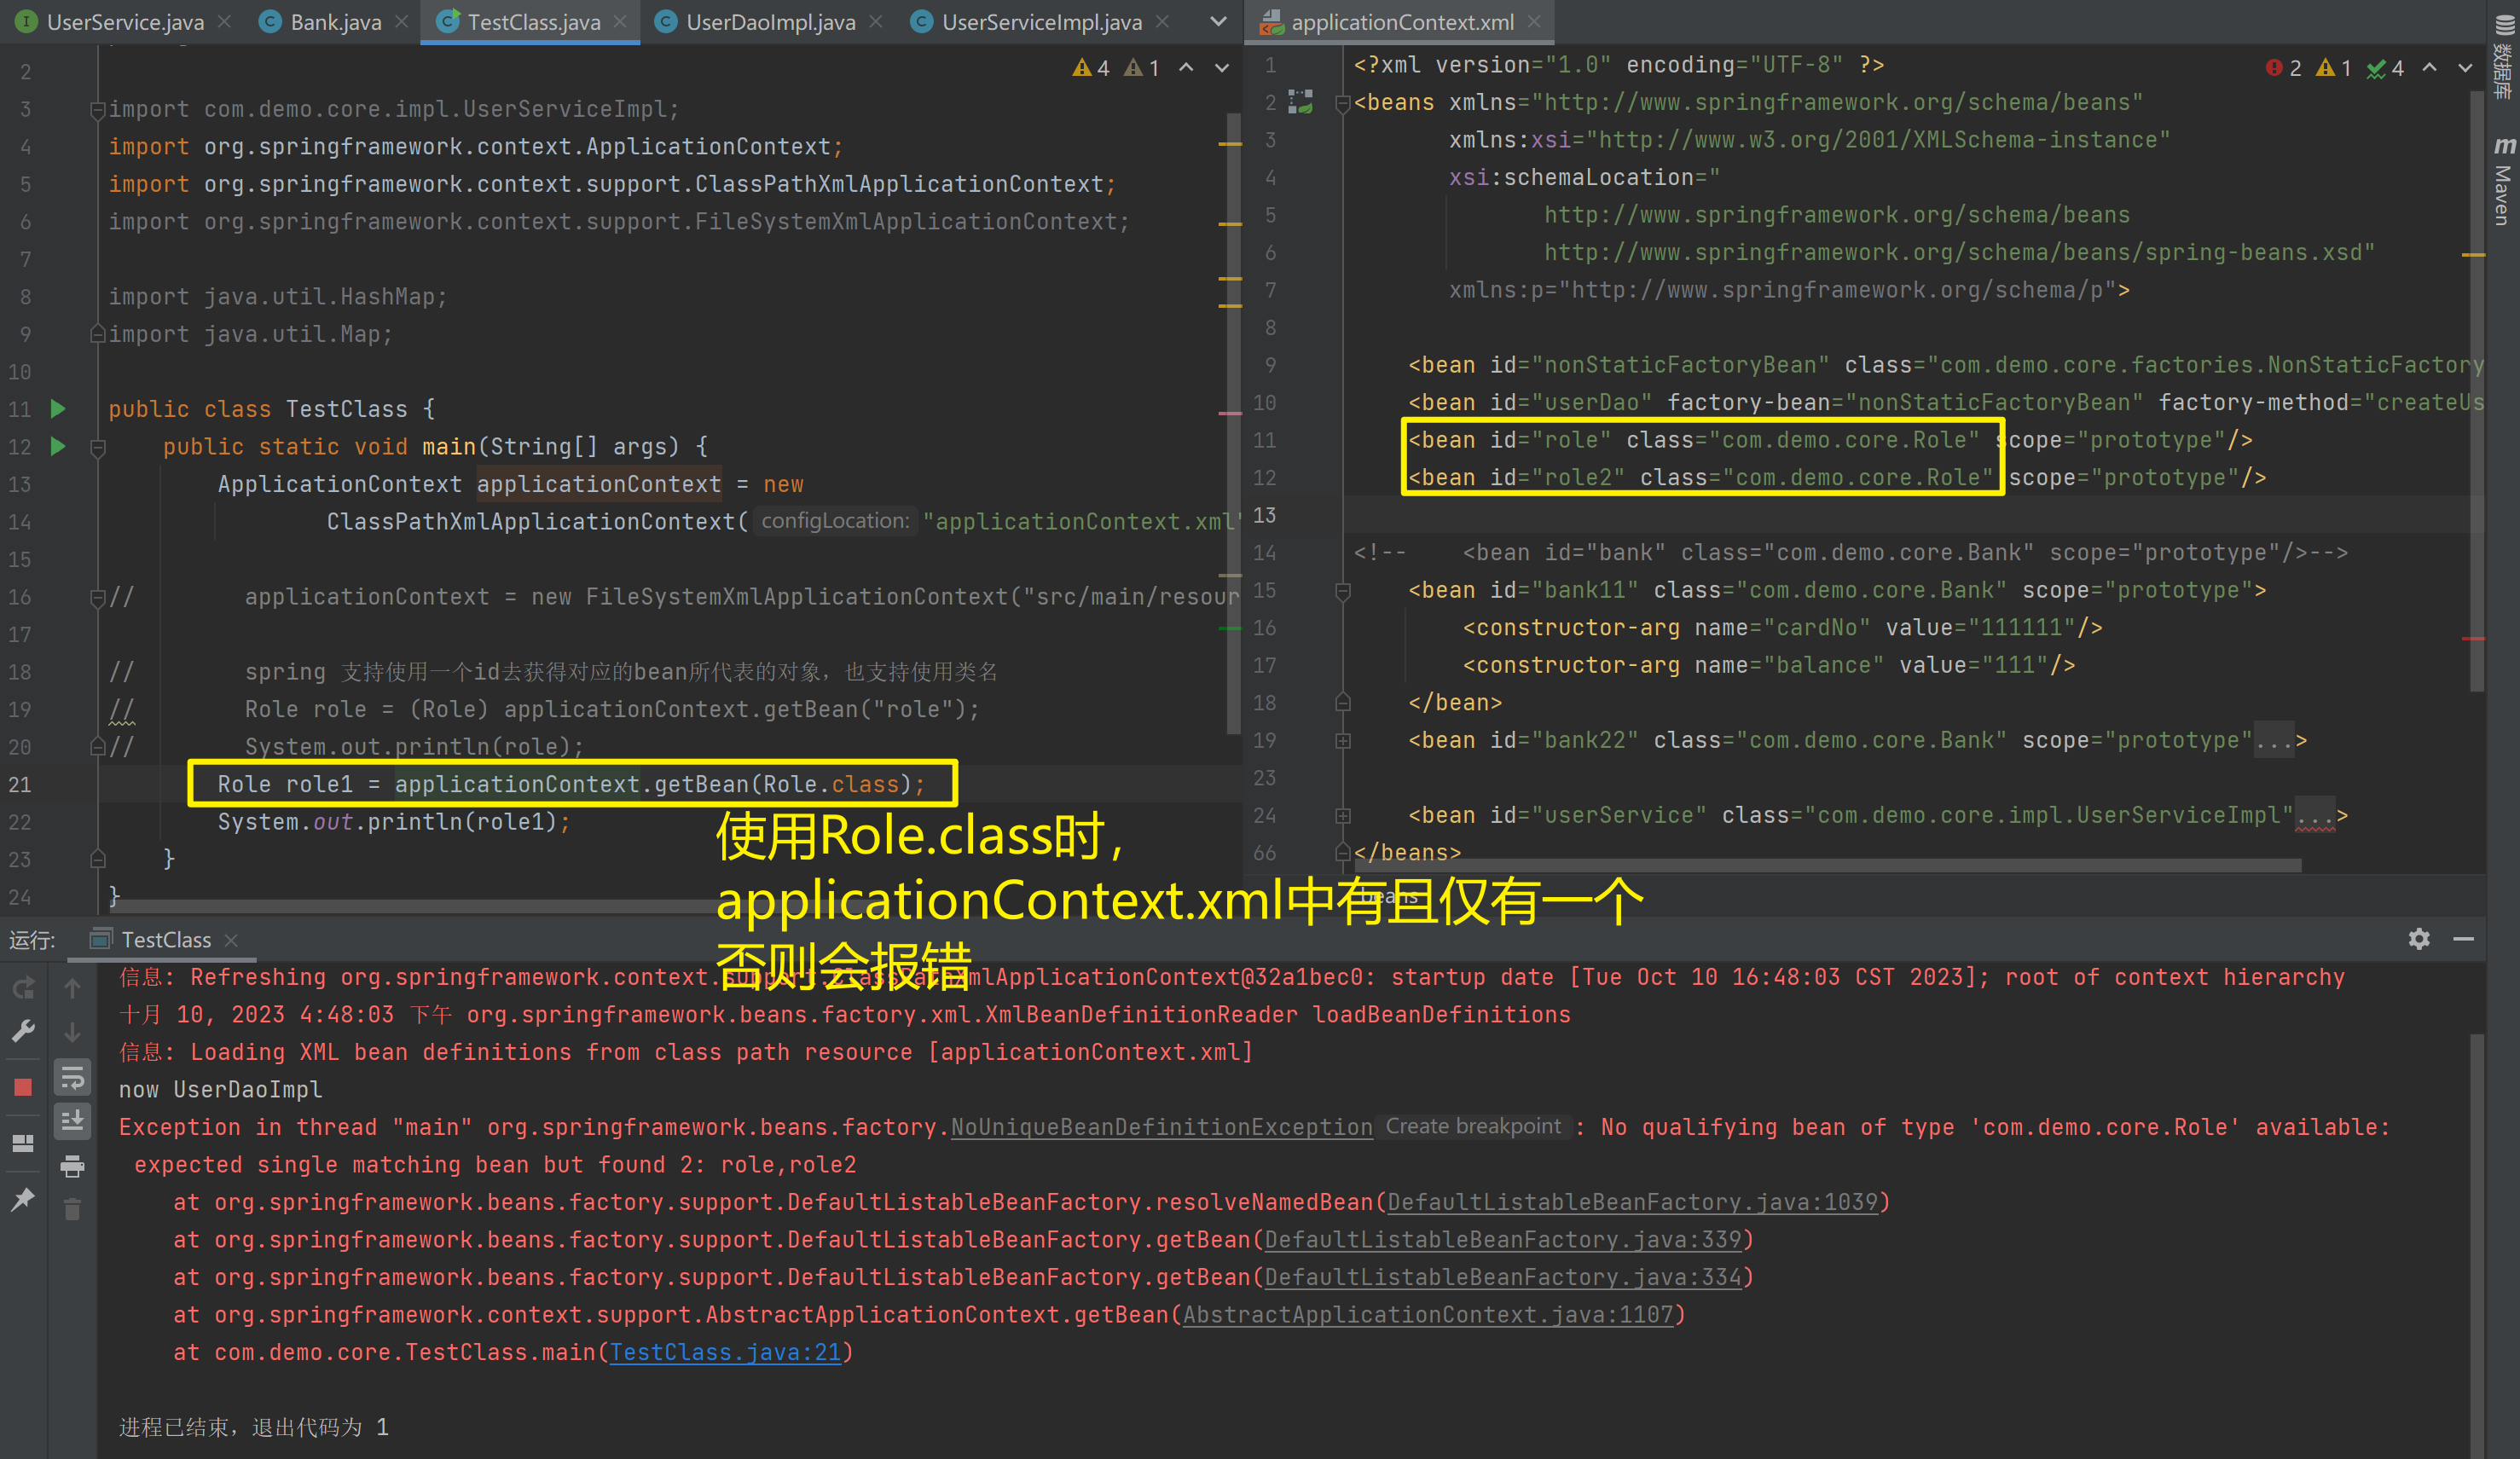The image size is (2520, 1459).
Task: Switch to the Bank.java editor tab
Action: click(335, 22)
